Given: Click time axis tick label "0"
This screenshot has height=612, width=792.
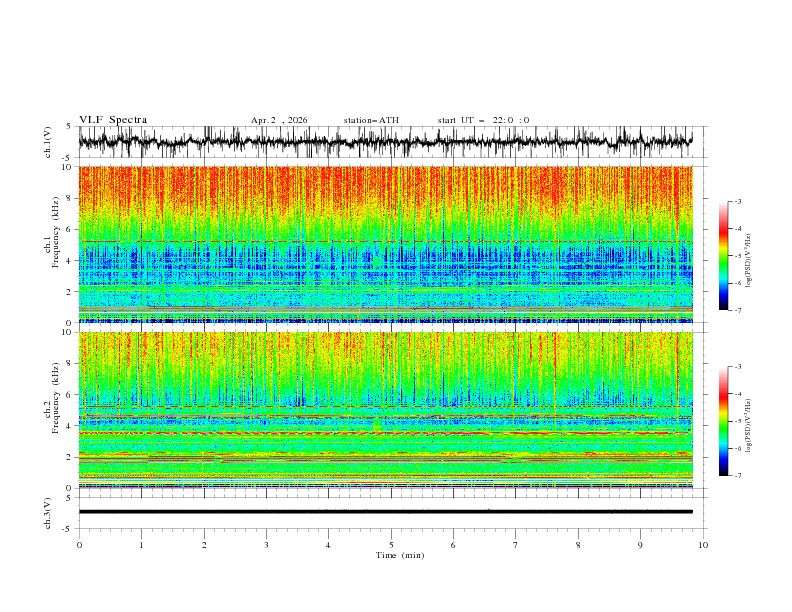Looking at the screenshot, I should (x=79, y=545).
